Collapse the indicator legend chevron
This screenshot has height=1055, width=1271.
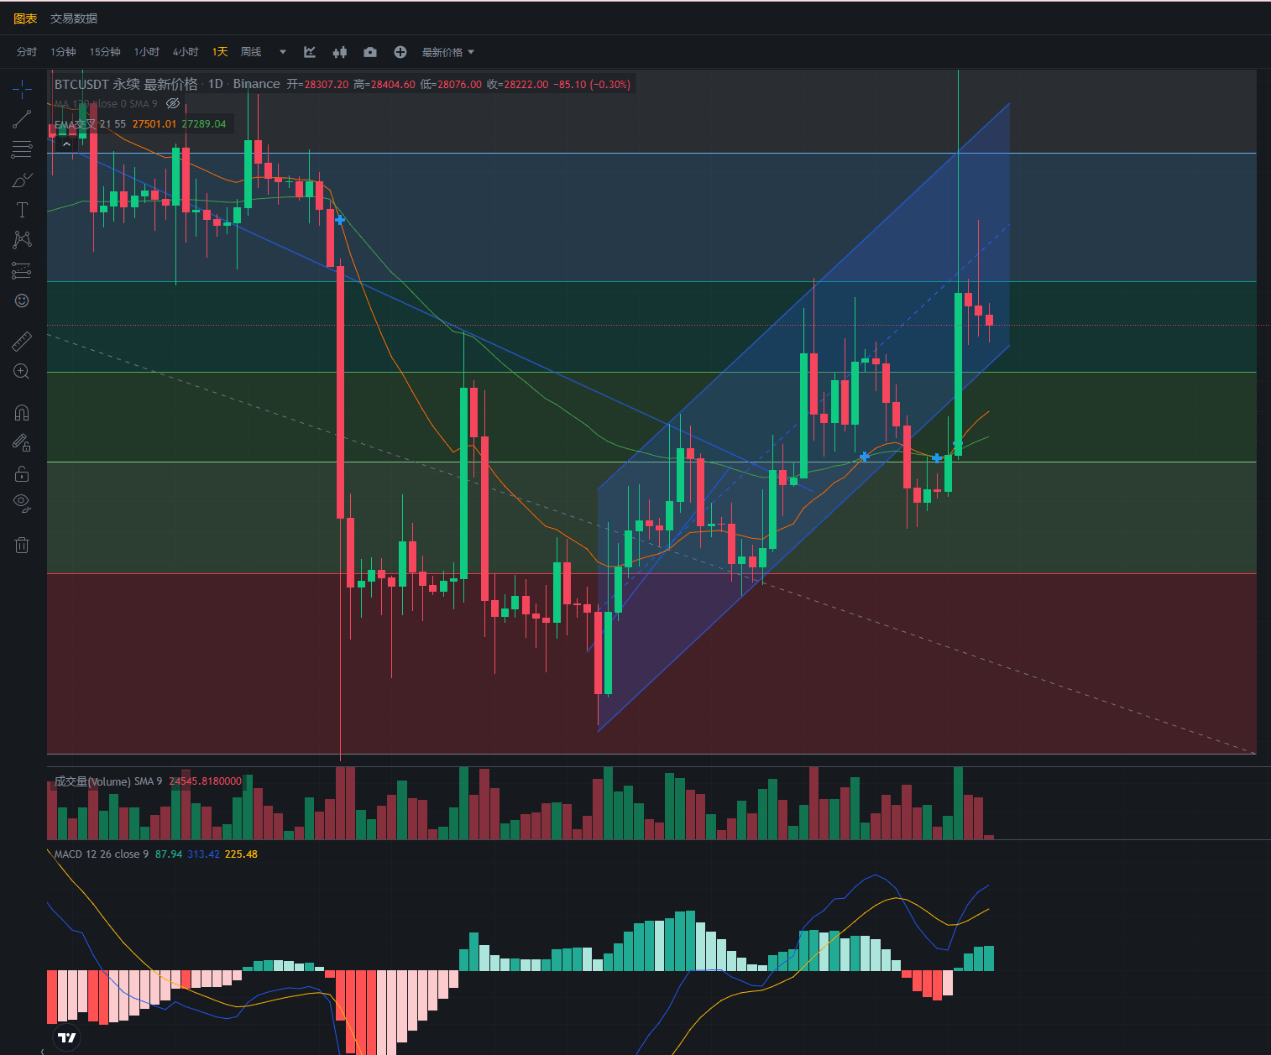(66, 144)
